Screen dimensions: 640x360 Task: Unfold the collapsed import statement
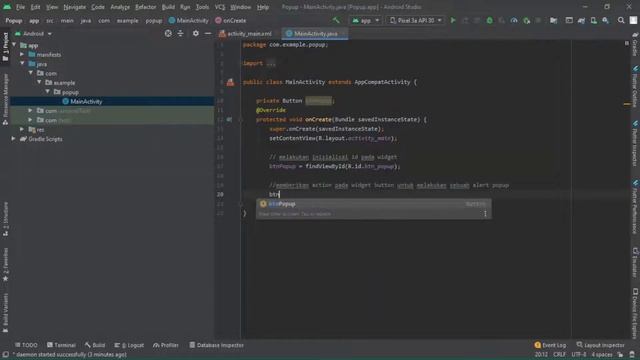pyautogui.click(x=271, y=63)
